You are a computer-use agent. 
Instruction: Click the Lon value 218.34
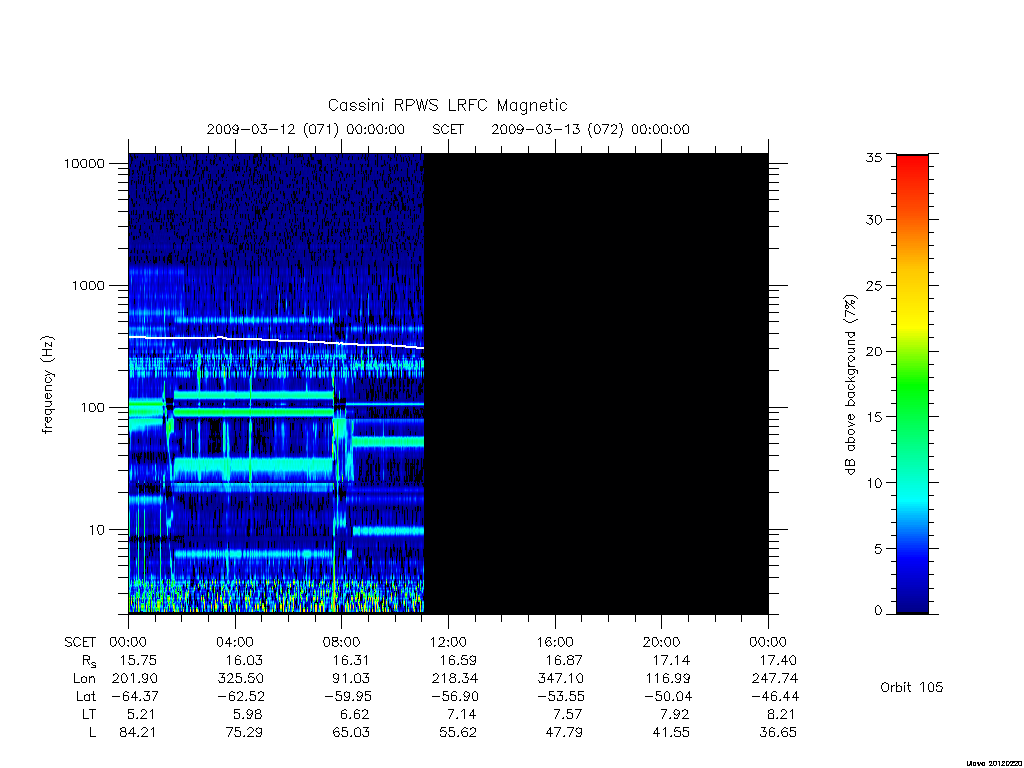pyautogui.click(x=454, y=679)
